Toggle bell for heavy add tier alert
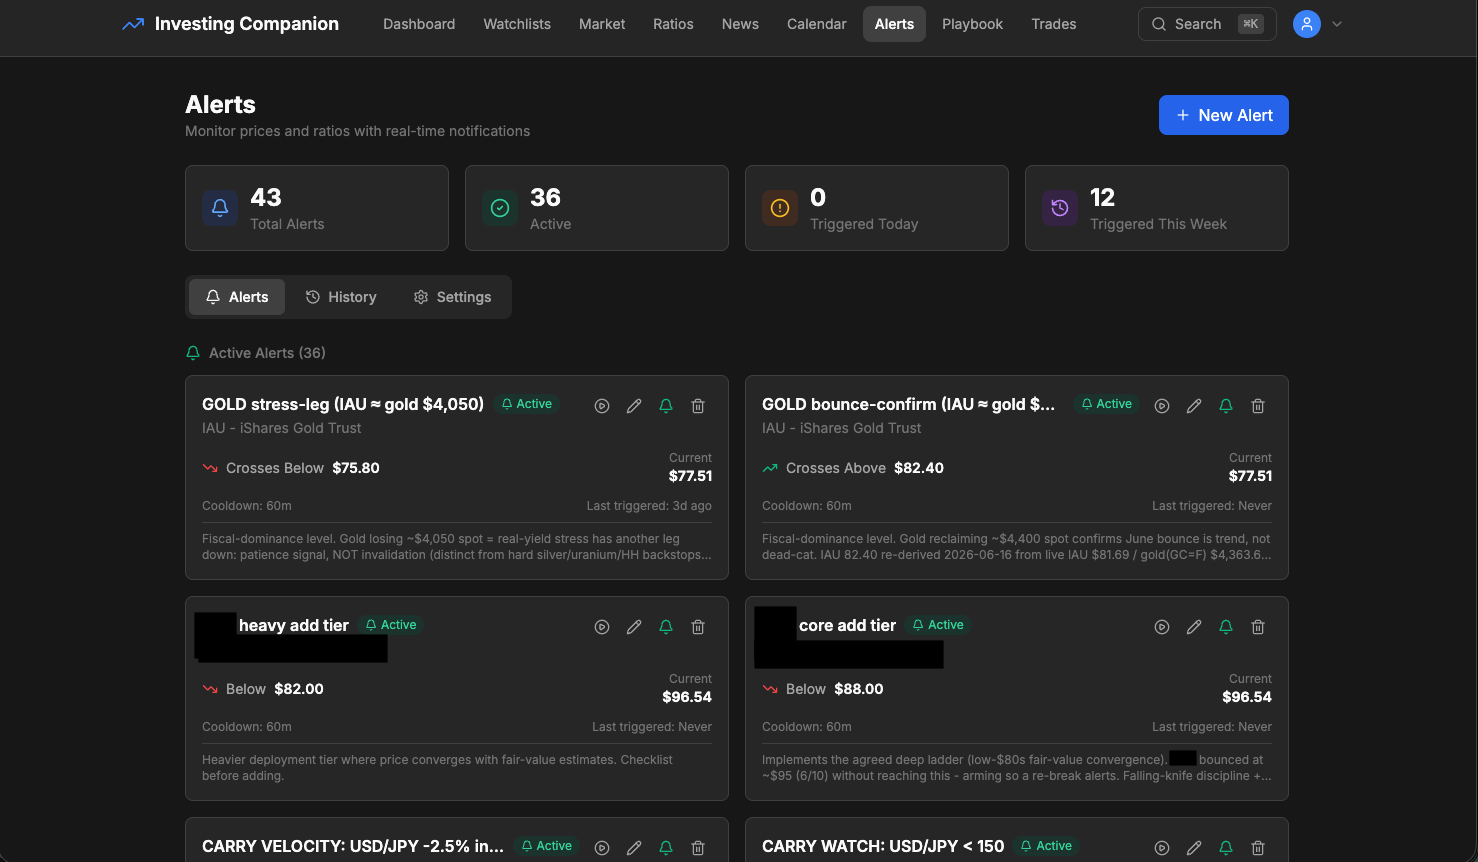Screen dimensions: 1478x862 [x=666, y=627]
